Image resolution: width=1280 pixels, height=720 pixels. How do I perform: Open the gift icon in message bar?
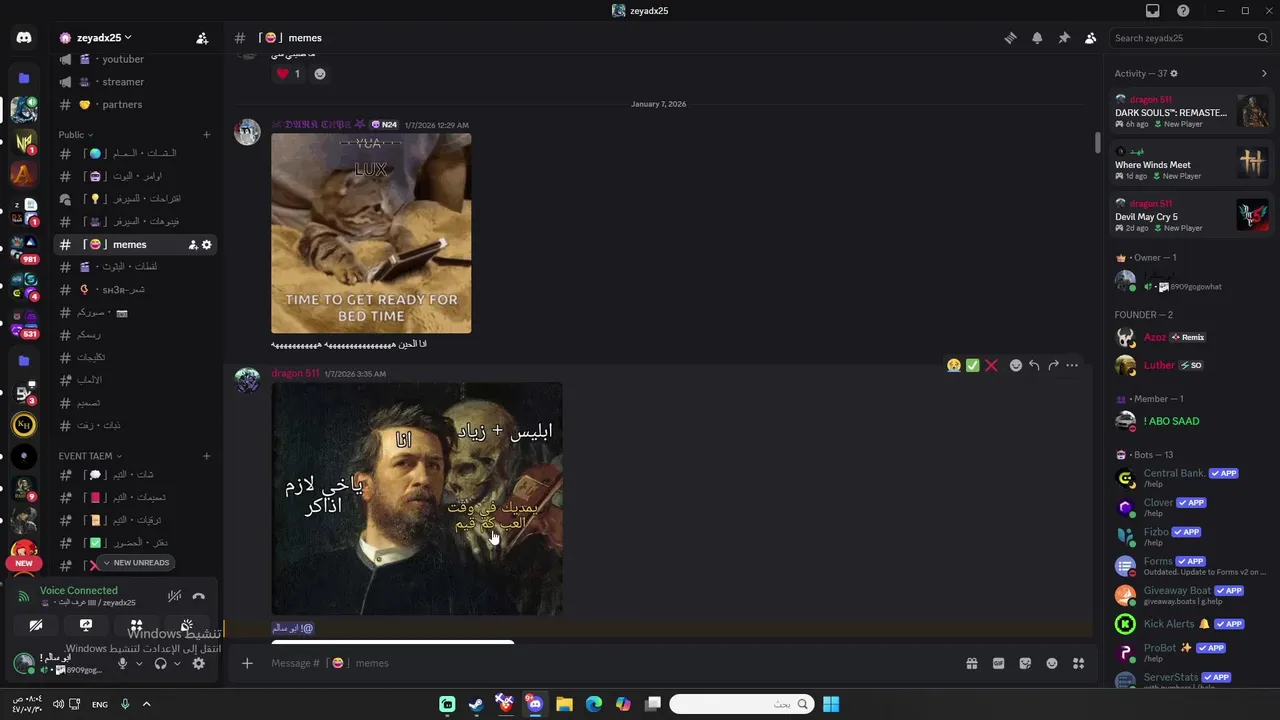click(x=971, y=663)
